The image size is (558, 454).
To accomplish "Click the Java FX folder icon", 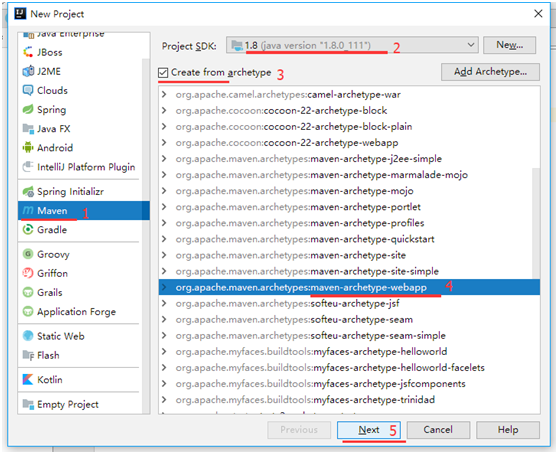I will tap(28, 128).
